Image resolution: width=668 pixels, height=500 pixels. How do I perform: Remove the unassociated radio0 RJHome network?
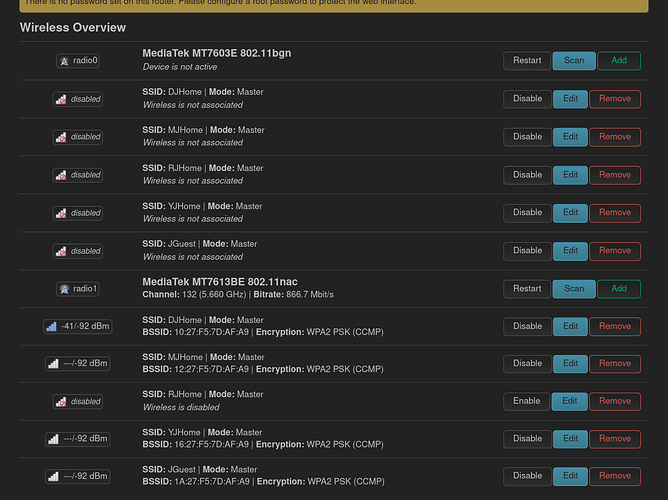click(615, 175)
